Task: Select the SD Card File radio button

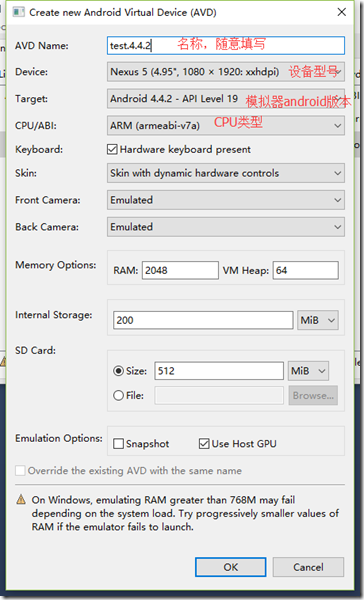Action: point(118,395)
